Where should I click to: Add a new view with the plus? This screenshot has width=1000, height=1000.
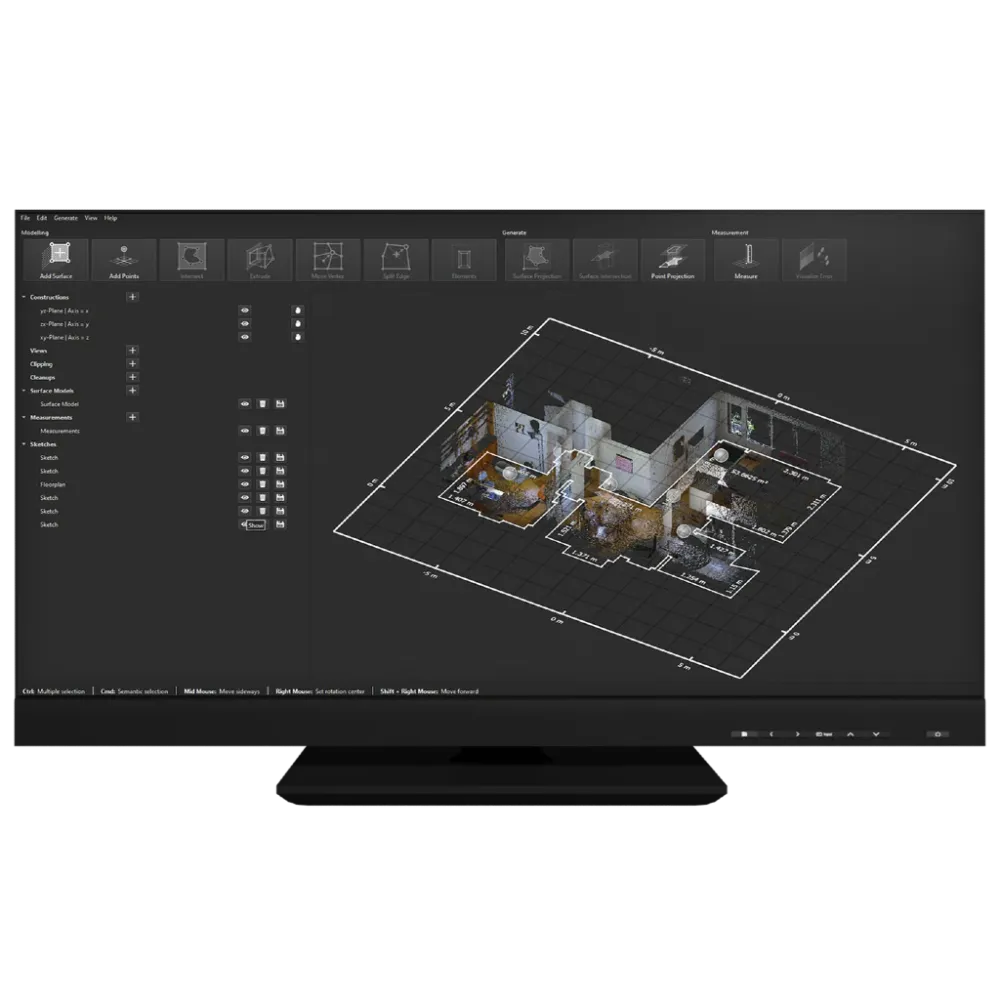(133, 350)
